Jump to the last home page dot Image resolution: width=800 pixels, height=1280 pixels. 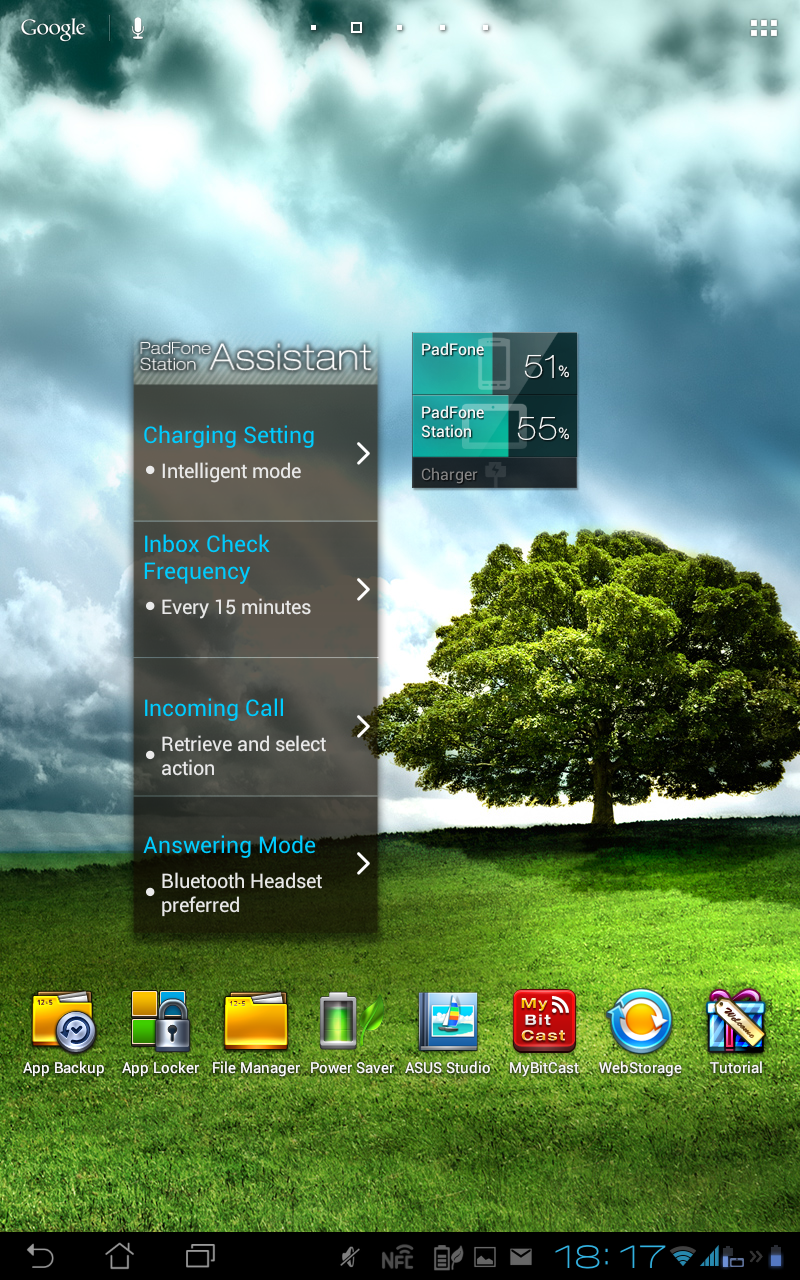coord(486,28)
